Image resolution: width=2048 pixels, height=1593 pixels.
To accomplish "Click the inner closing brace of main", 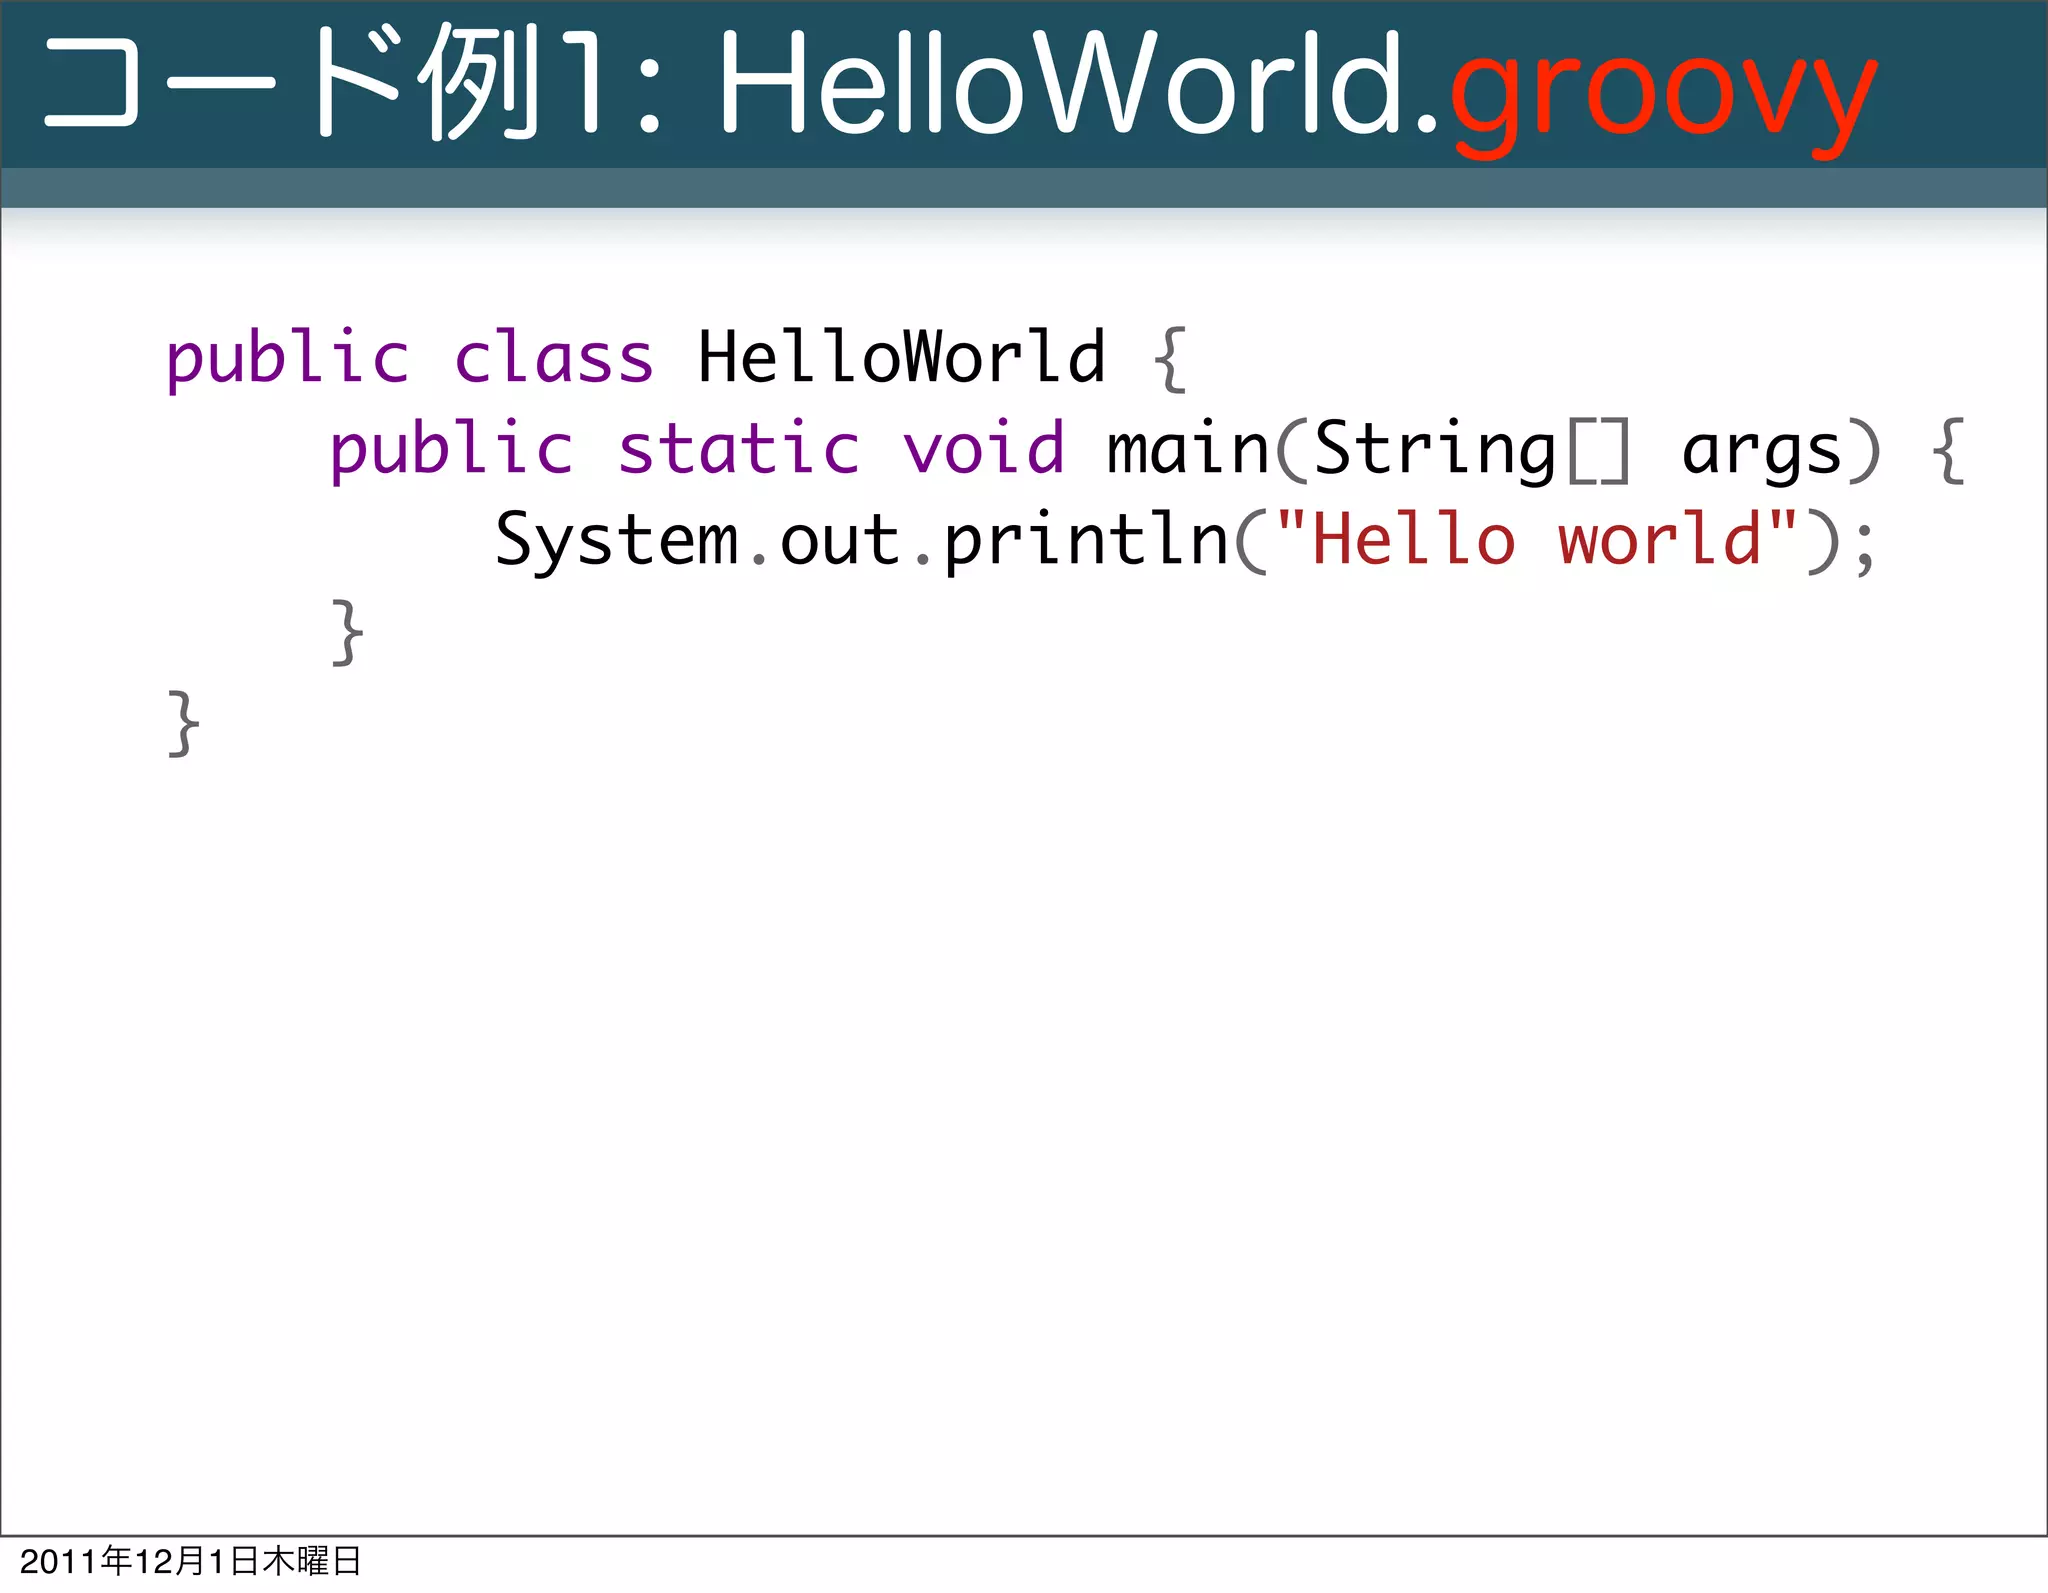I will pyautogui.click(x=347, y=632).
